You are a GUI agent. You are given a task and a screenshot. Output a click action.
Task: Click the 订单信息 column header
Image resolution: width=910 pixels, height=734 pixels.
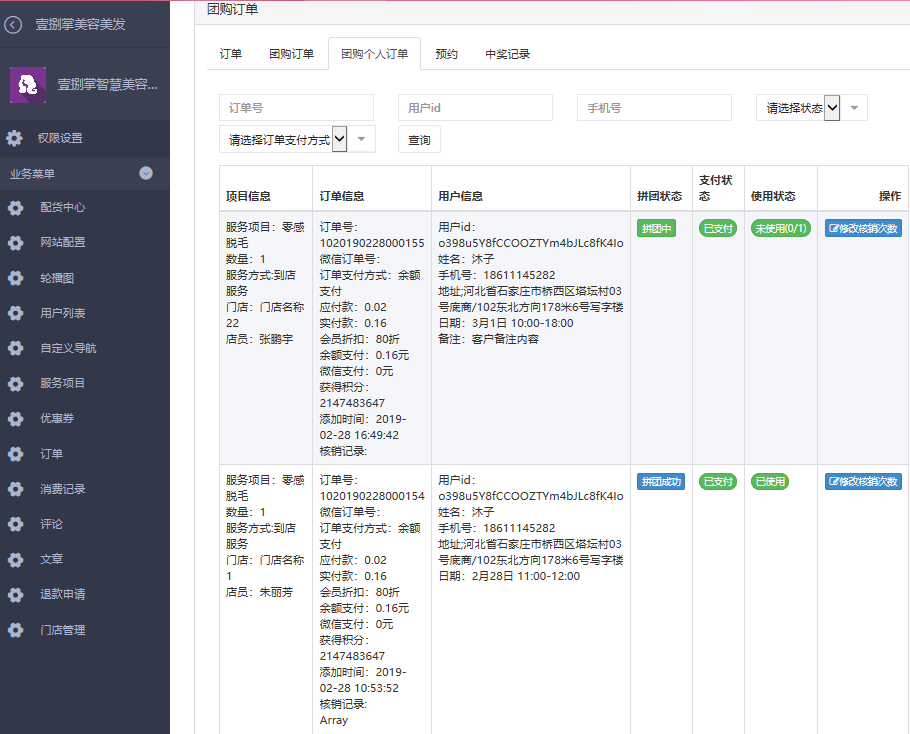[x=342, y=196]
